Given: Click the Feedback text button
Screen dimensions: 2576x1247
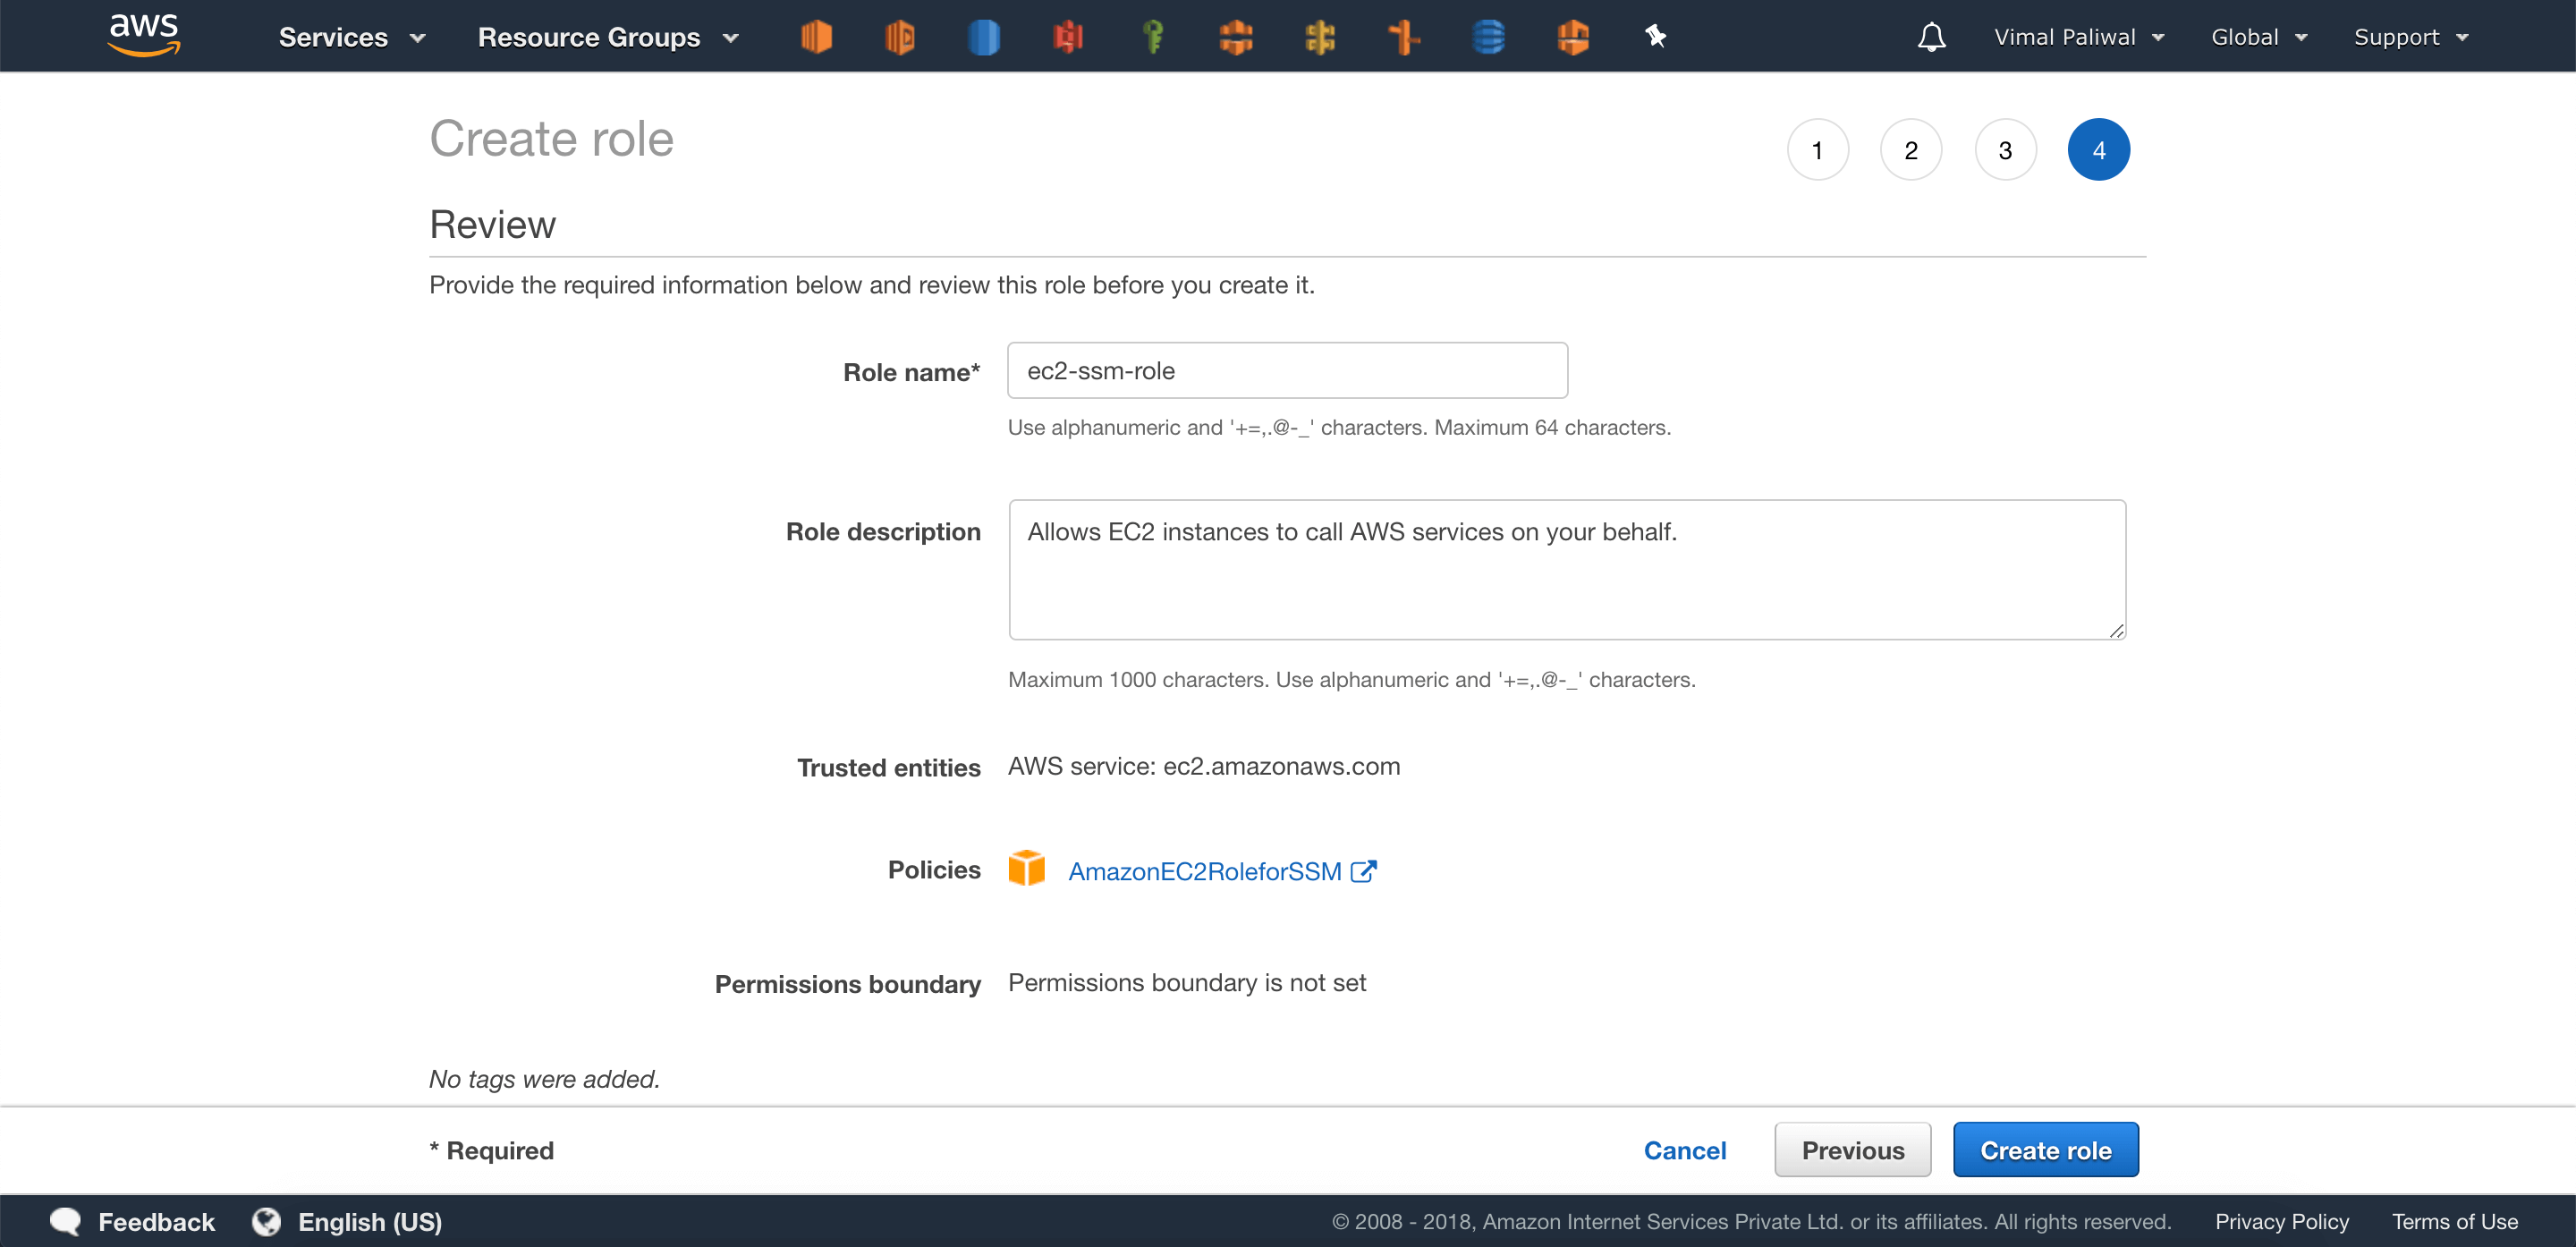Looking at the screenshot, I should click(x=156, y=1221).
